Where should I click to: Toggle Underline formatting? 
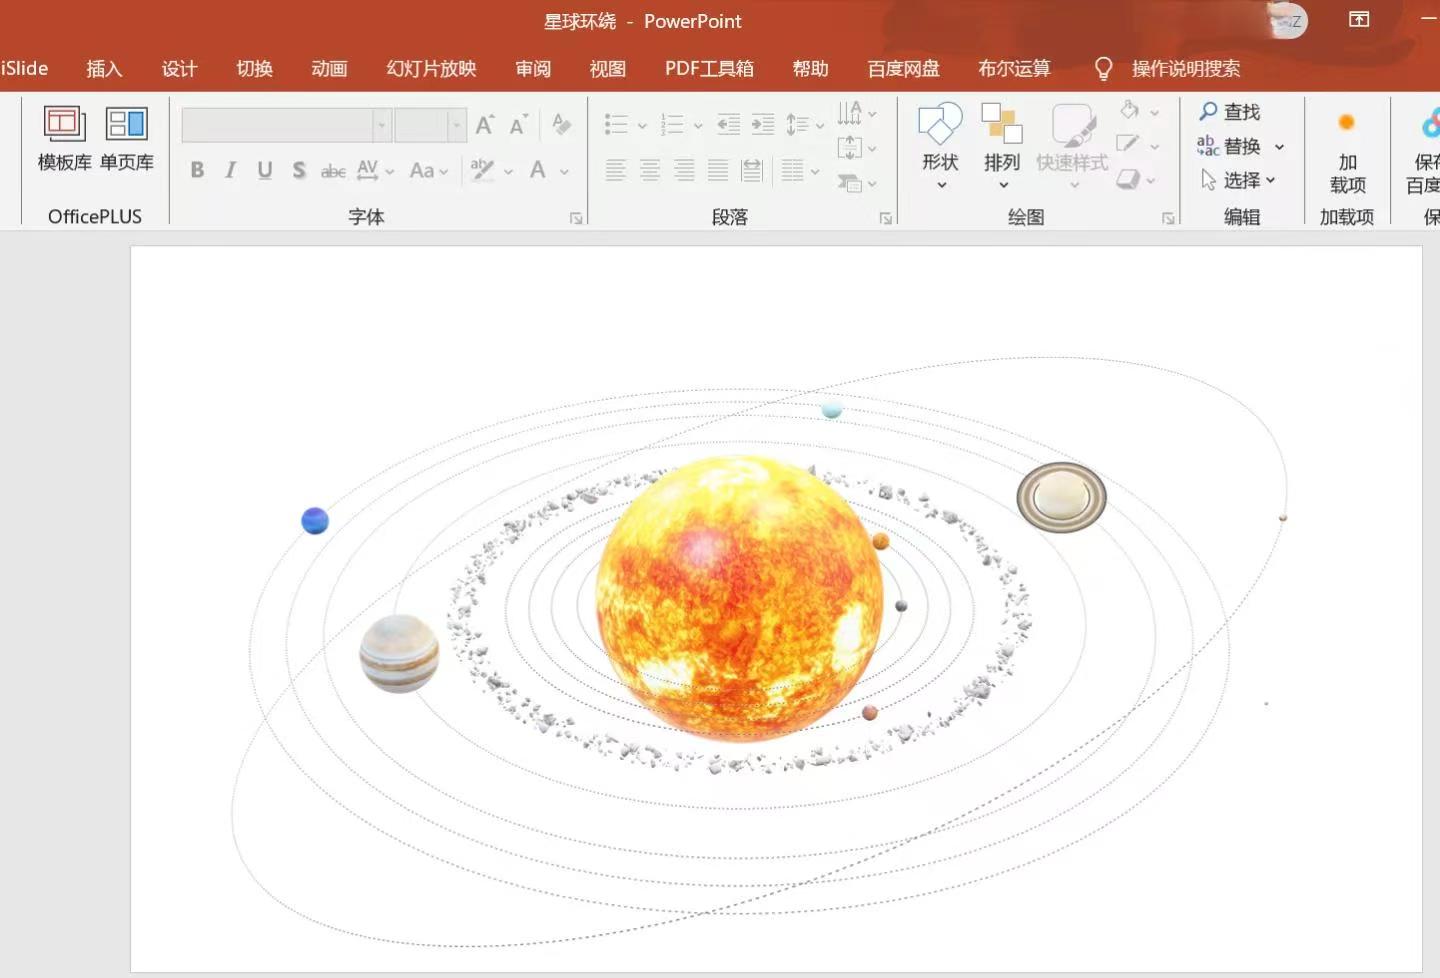(265, 170)
